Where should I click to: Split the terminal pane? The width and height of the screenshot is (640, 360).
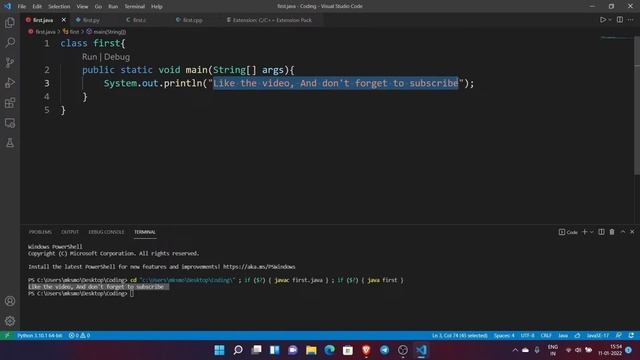pyautogui.click(x=601, y=232)
